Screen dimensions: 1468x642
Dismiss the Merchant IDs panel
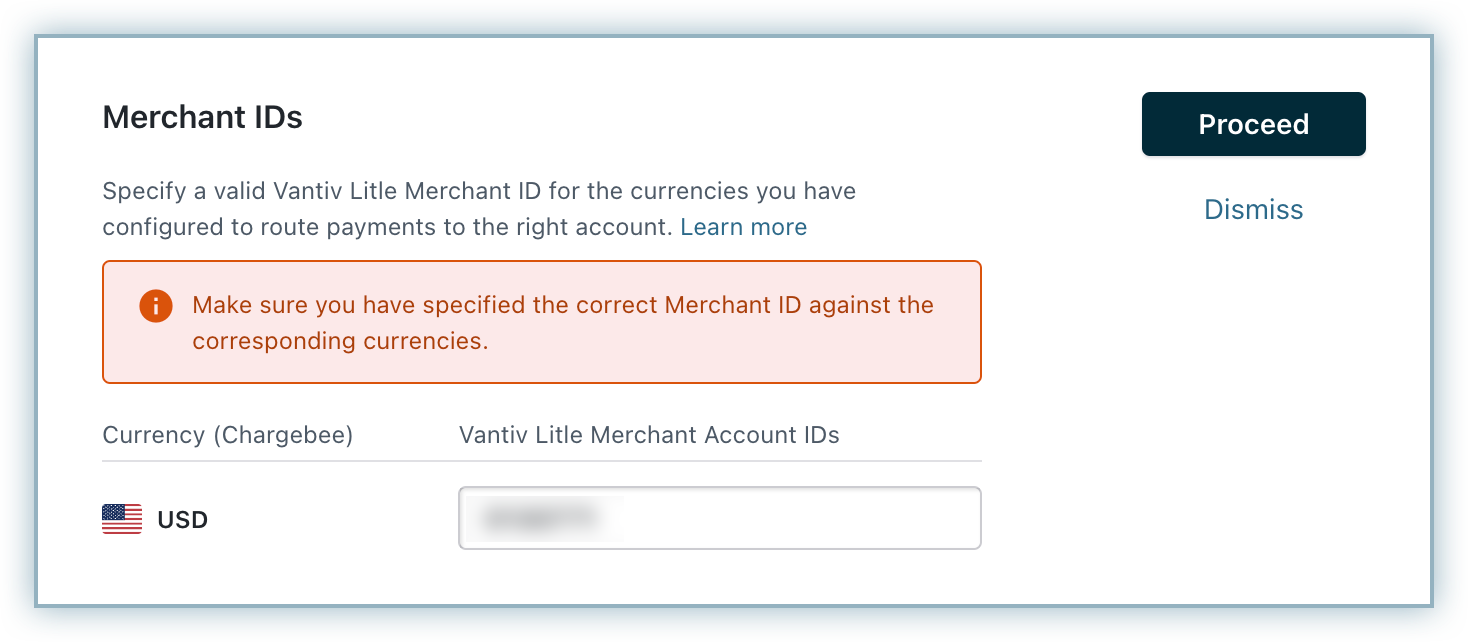click(1253, 210)
